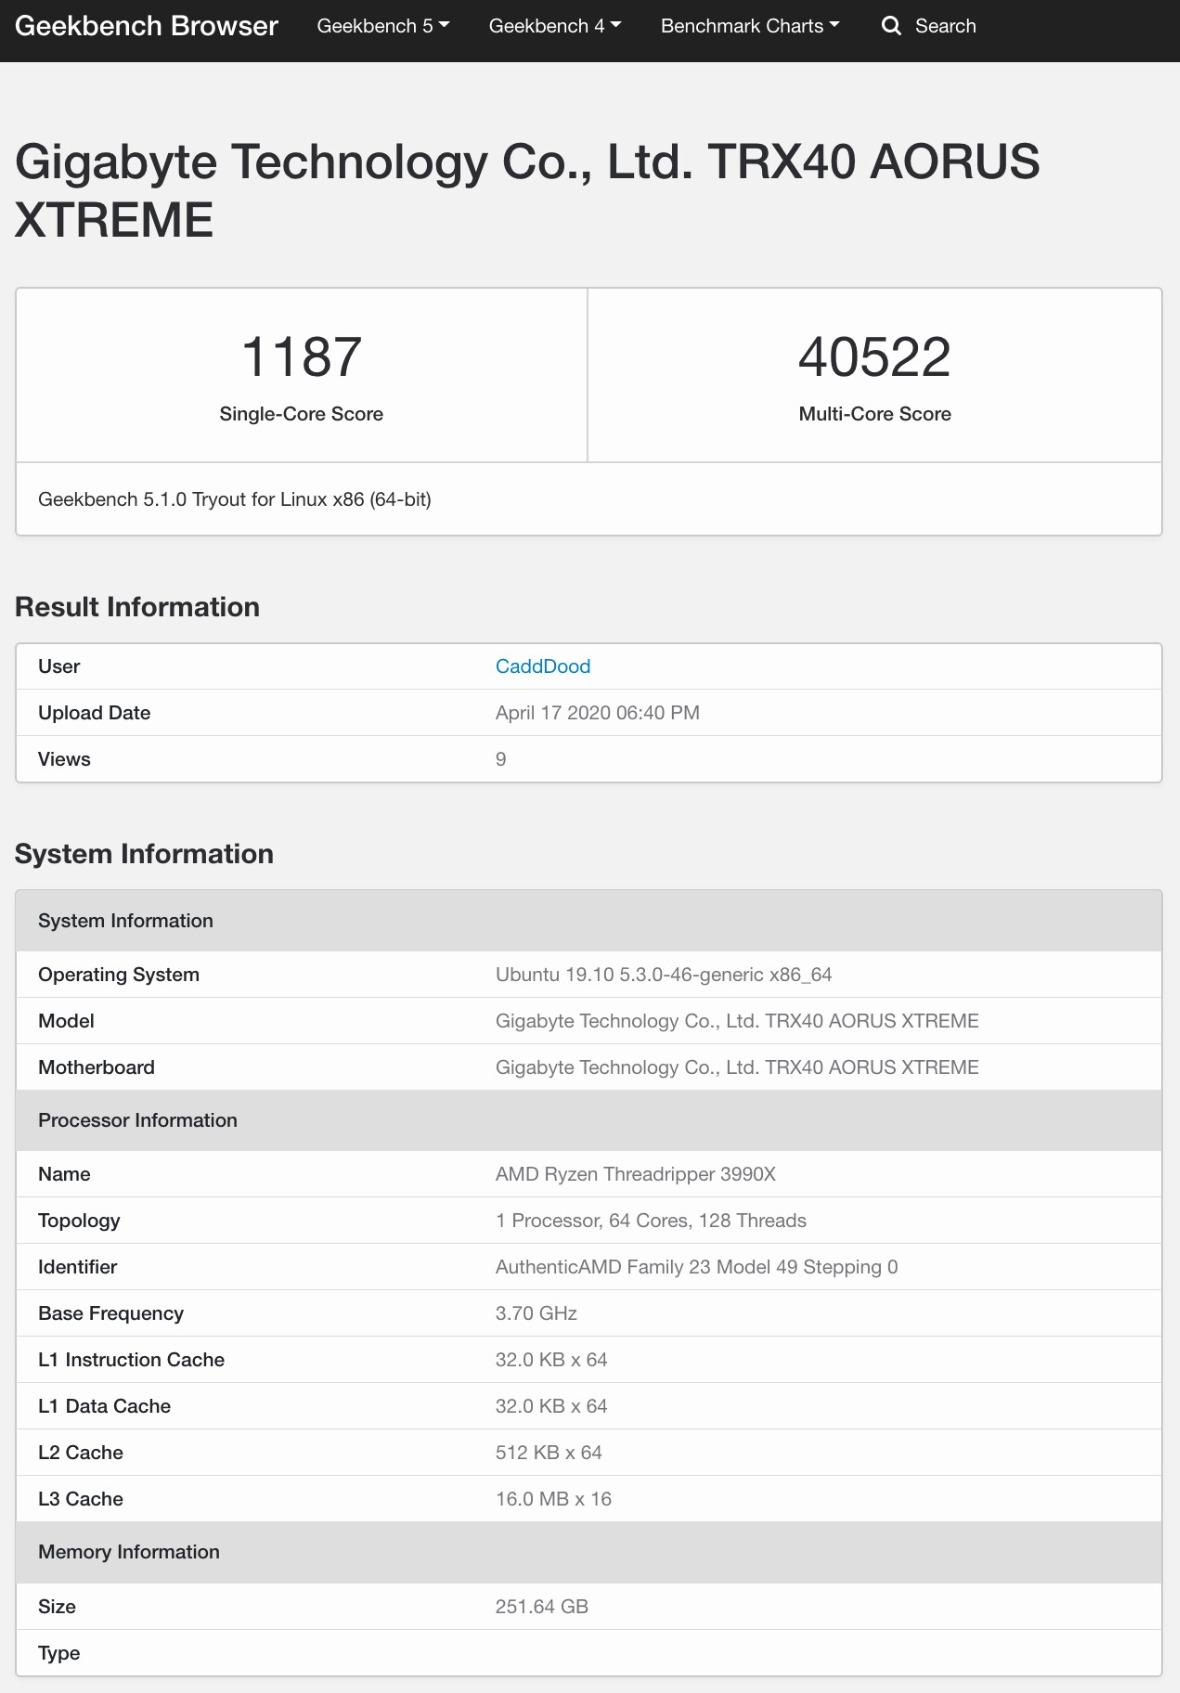Select the Ubuntu 19.10 operating system value

coord(663,974)
